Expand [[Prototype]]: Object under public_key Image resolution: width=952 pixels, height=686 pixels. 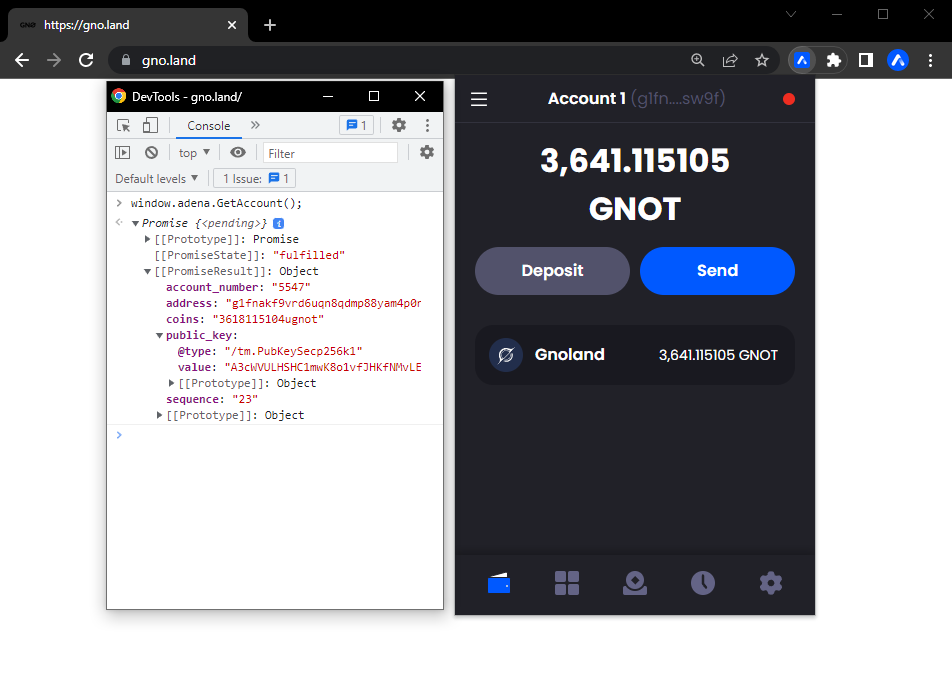[x=171, y=383]
